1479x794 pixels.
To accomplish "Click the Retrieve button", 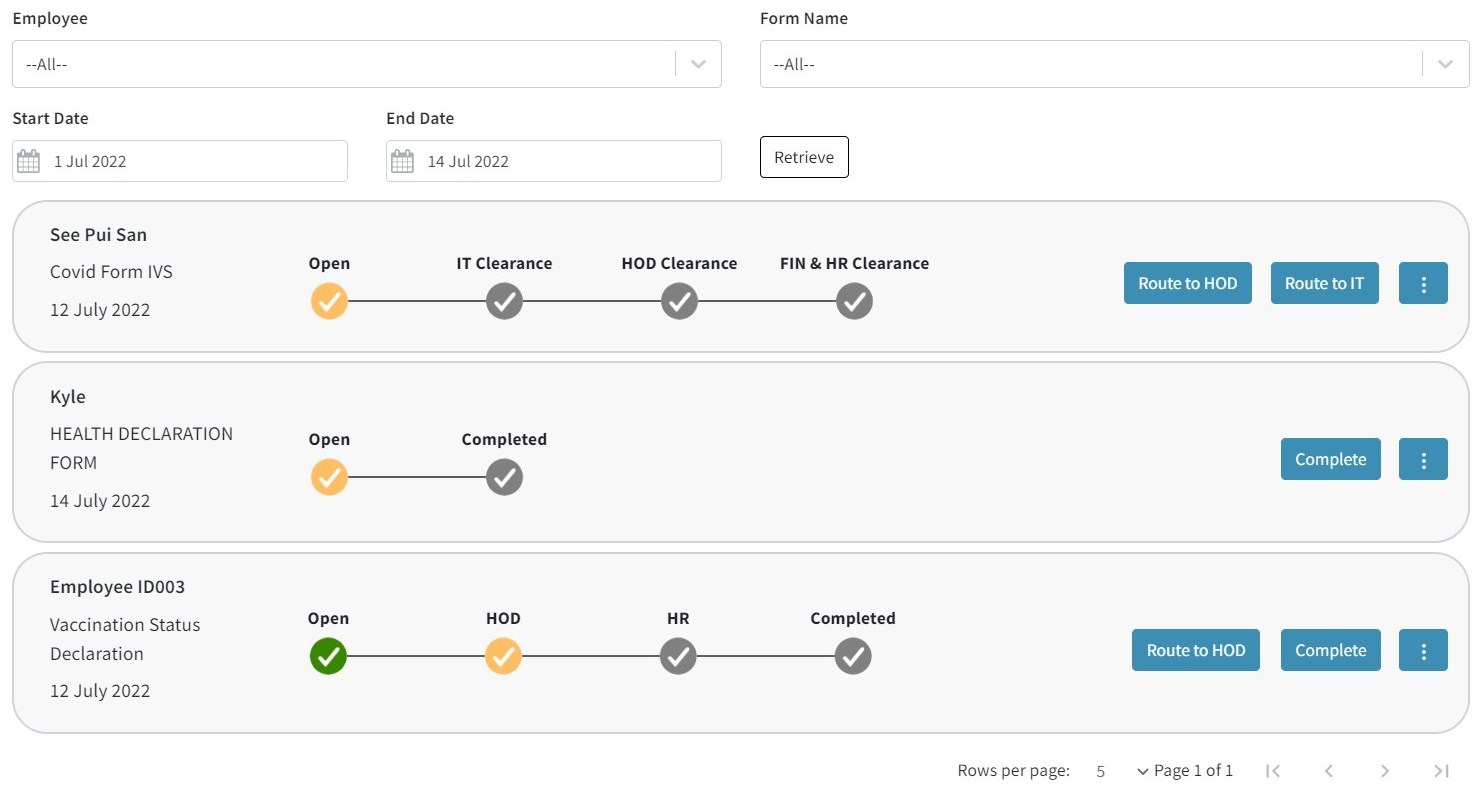I will click(804, 157).
